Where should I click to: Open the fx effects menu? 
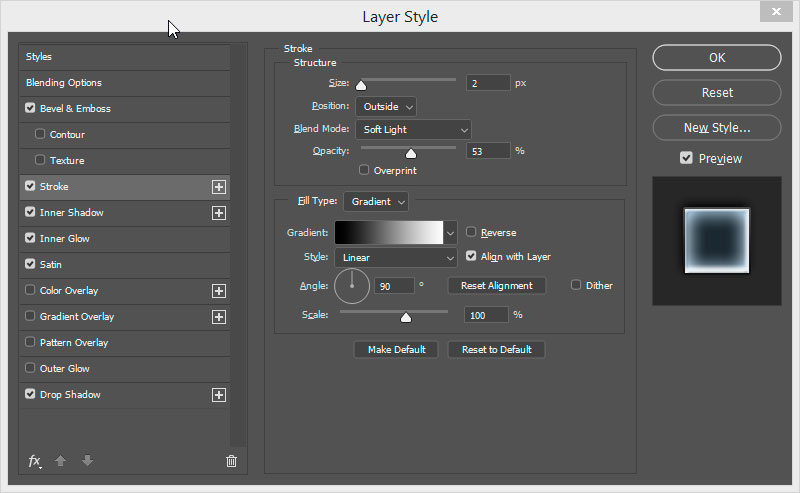[35, 461]
